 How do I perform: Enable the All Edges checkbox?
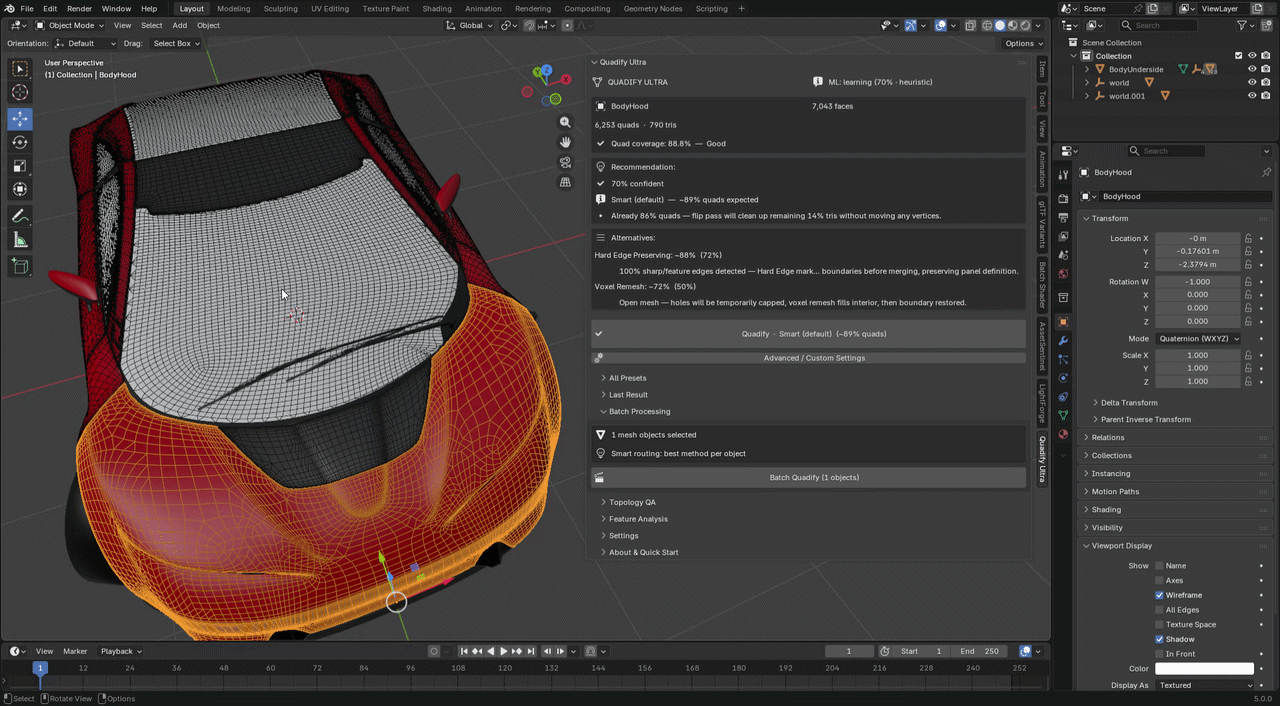coord(1160,610)
